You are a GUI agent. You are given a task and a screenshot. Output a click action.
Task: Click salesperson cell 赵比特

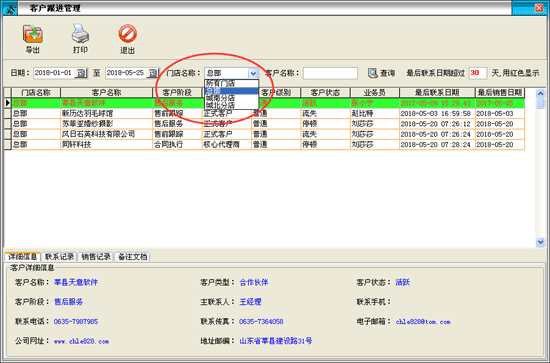[x=375, y=114]
